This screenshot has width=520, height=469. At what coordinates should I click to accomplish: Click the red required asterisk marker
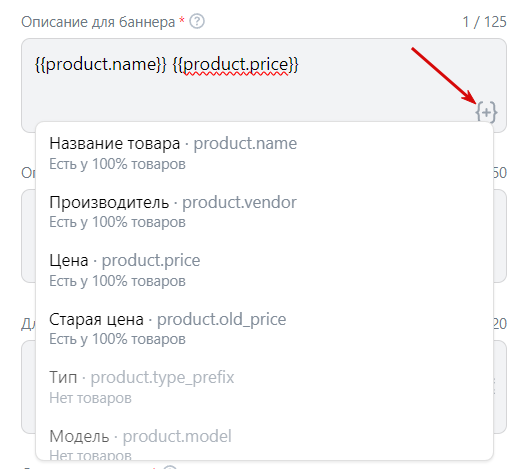click(182, 20)
